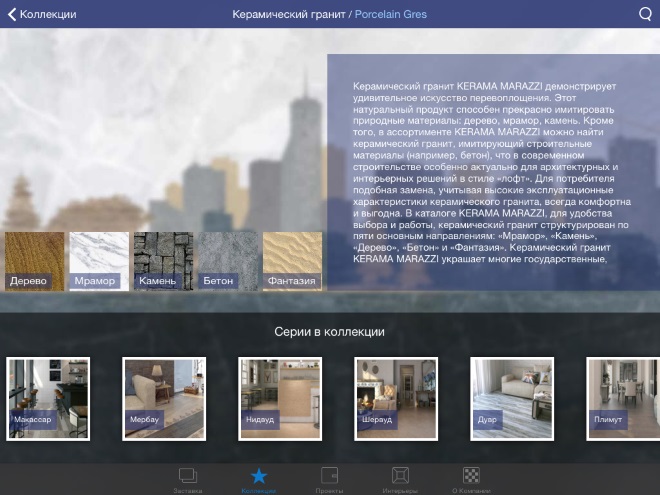Open the Мербау series thumbnail
660x495 pixels.
[x=164, y=399]
